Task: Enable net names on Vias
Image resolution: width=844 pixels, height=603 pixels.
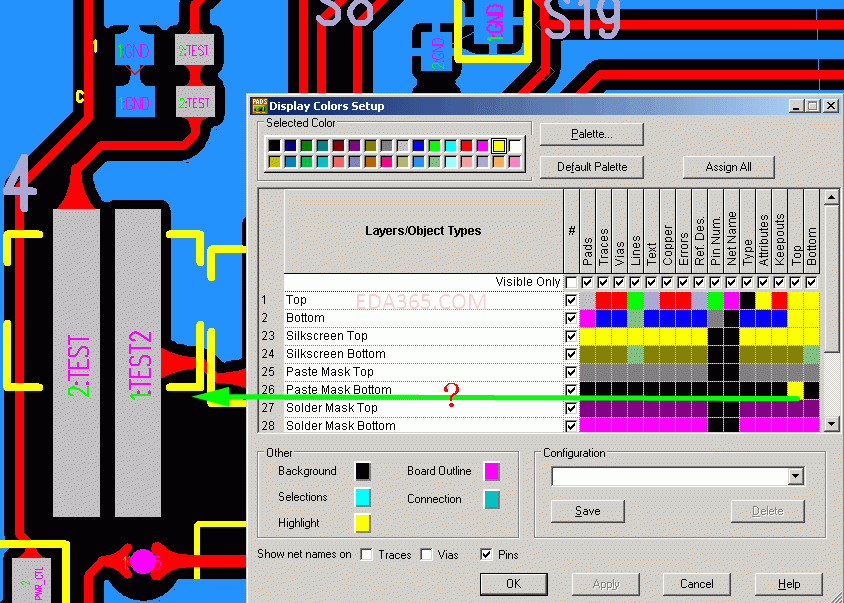Action: [x=426, y=554]
